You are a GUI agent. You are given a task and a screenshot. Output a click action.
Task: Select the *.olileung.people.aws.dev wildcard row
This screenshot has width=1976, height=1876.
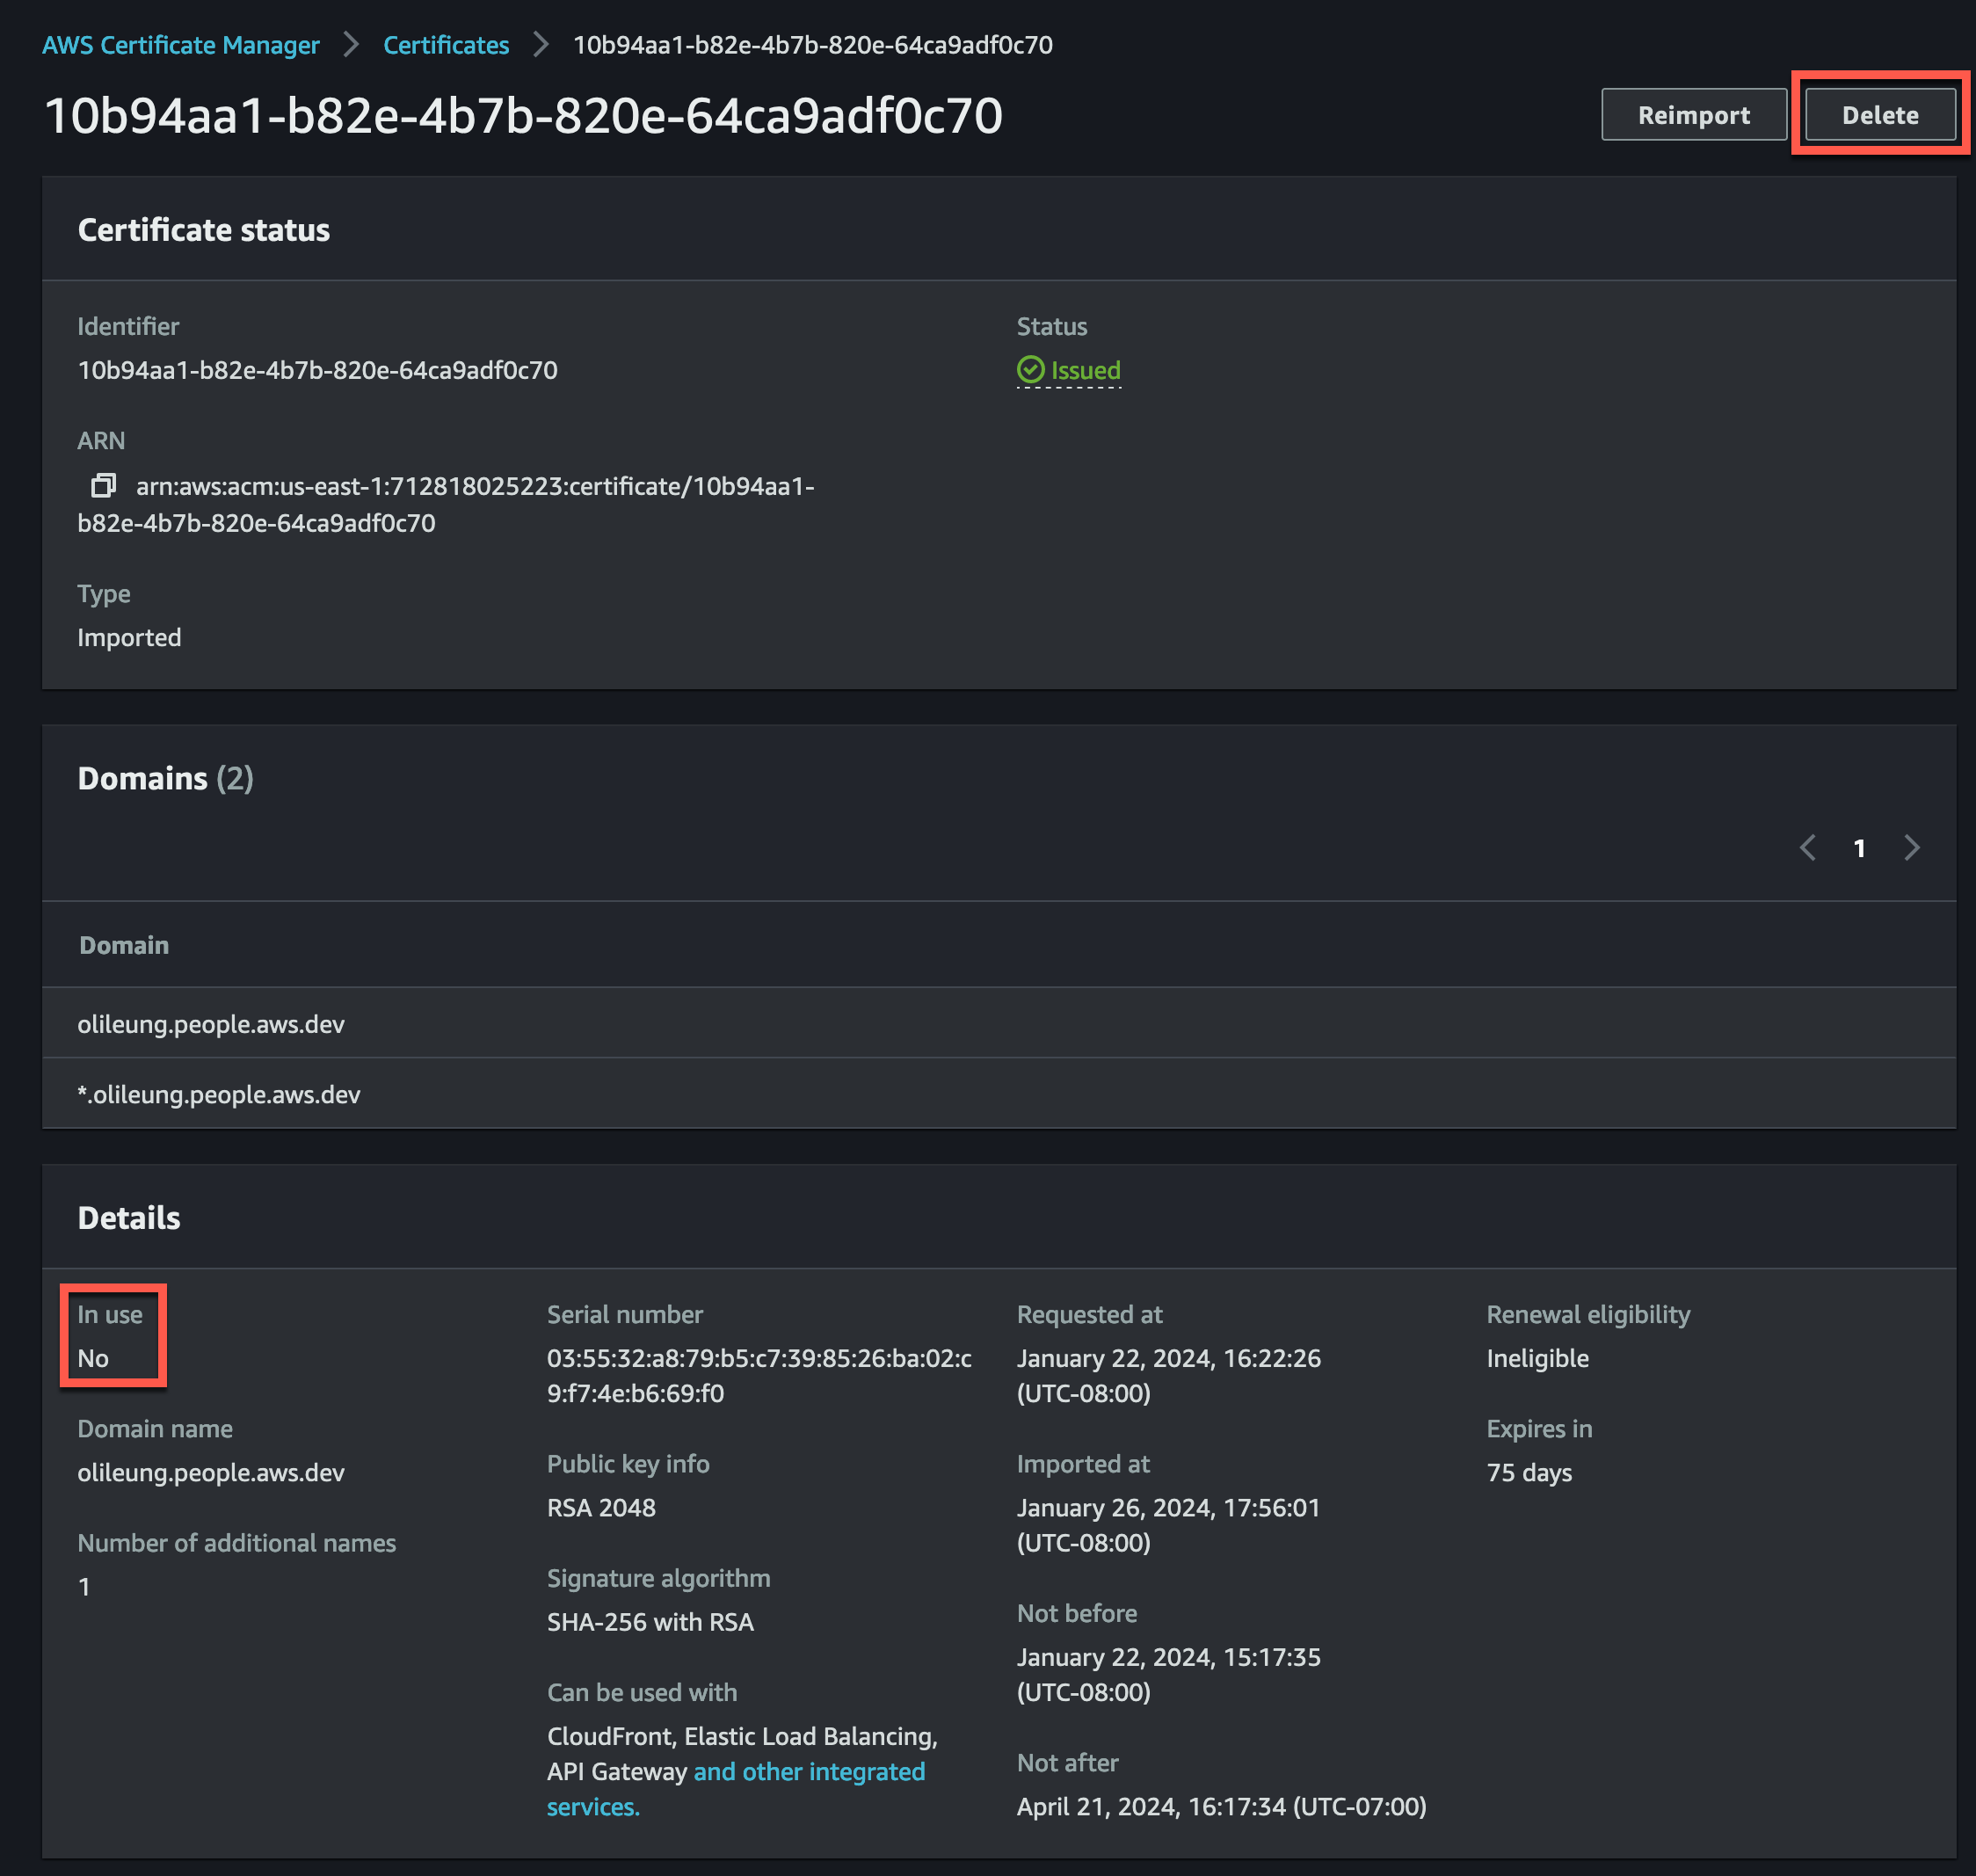pos(221,1094)
